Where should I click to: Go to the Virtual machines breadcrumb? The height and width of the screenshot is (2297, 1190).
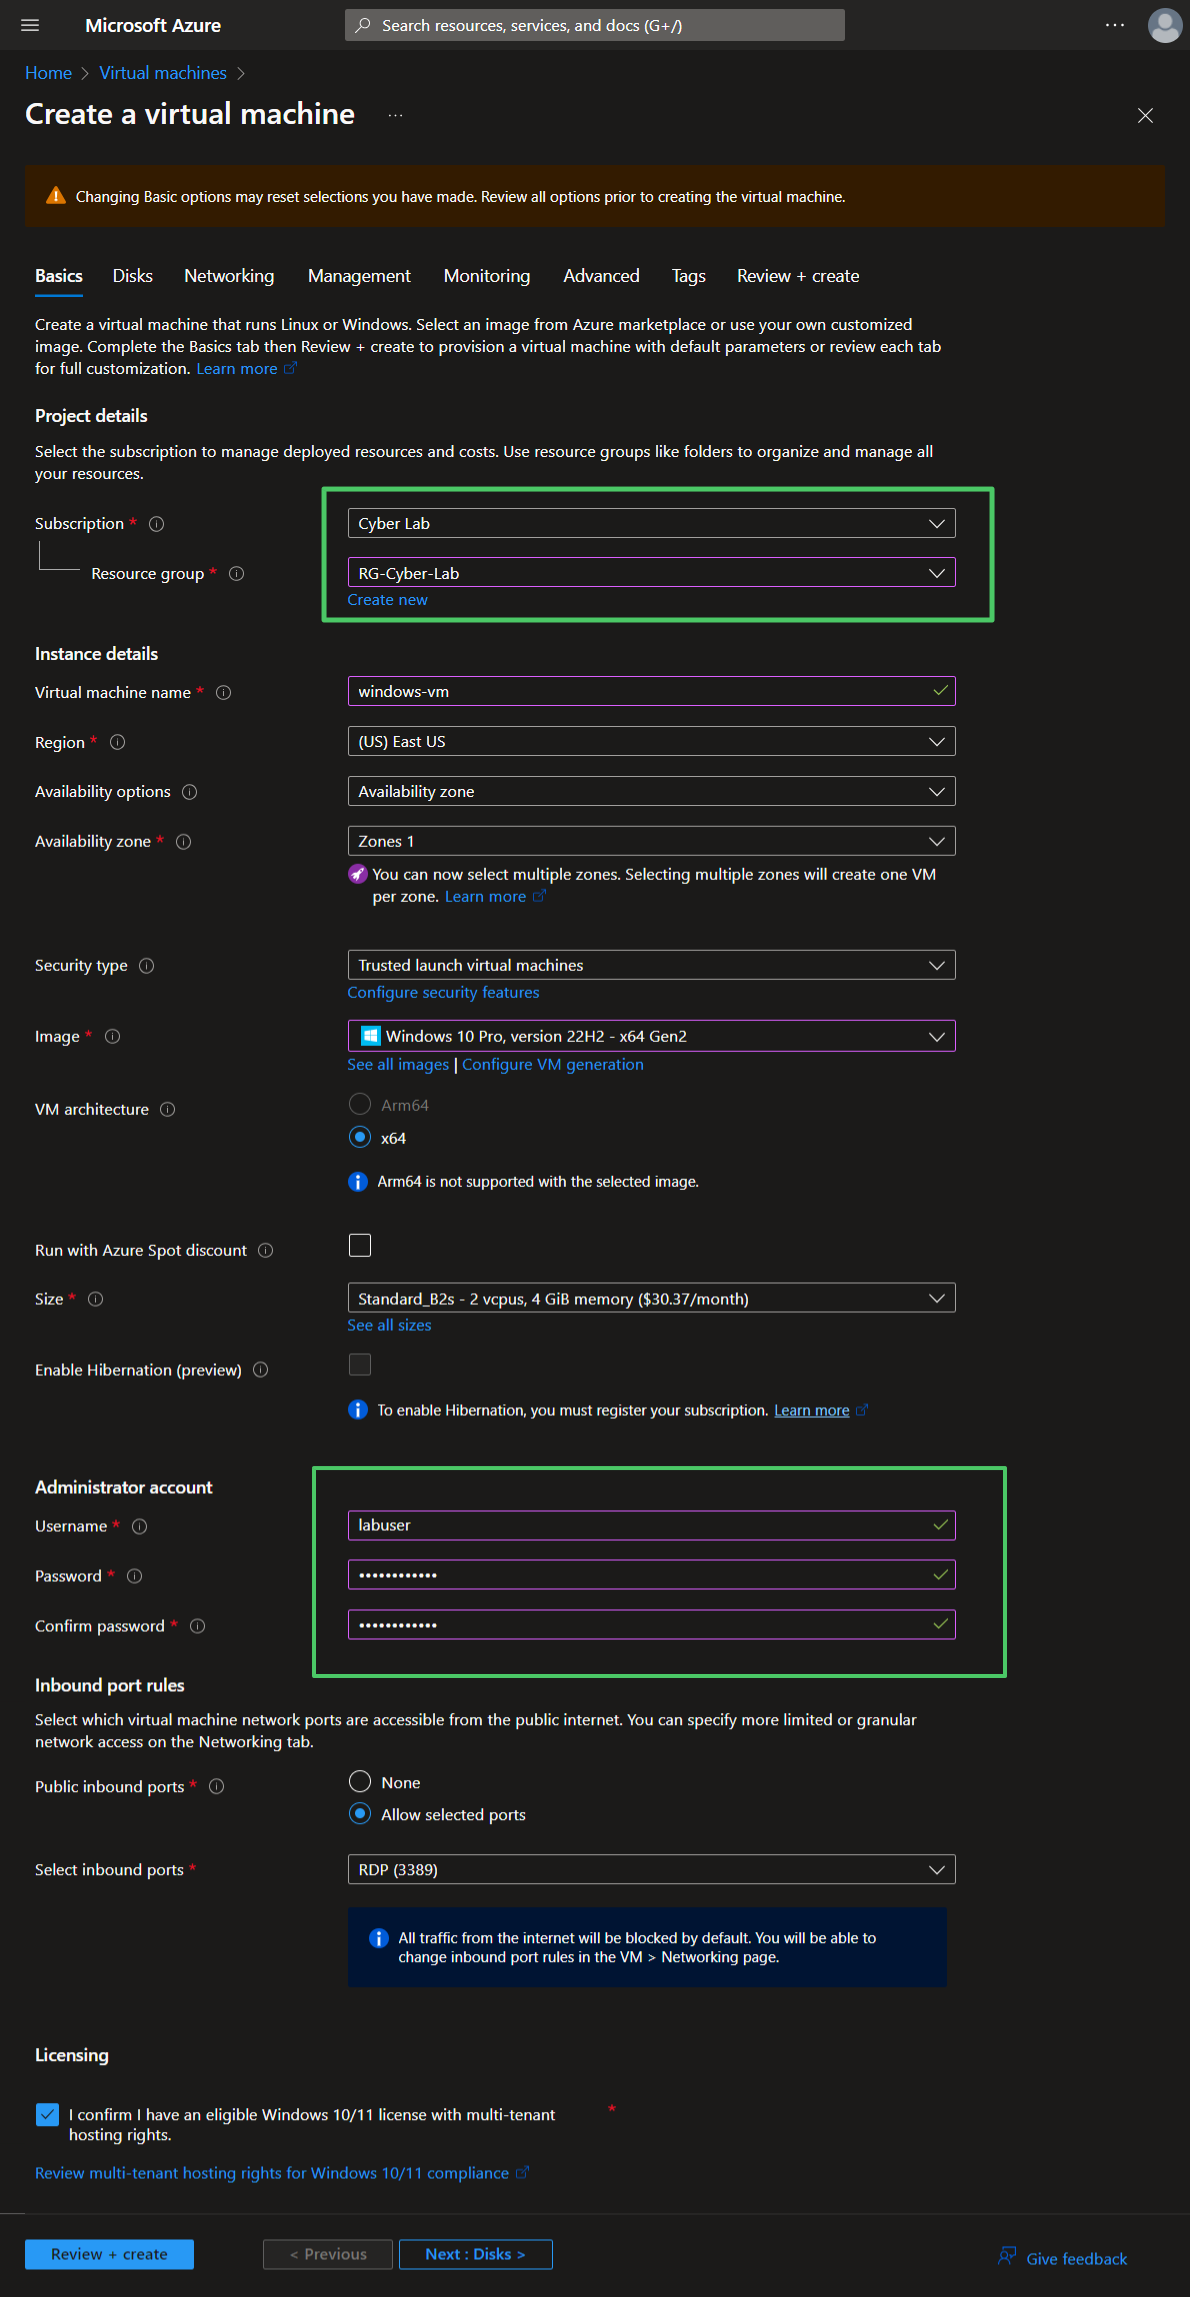[x=163, y=73]
